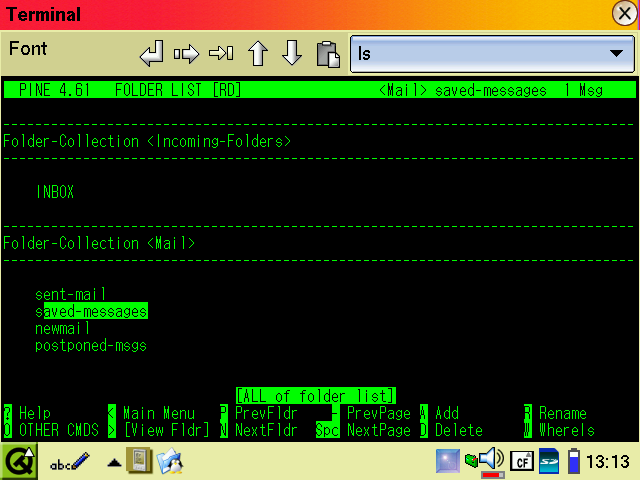The height and width of the screenshot is (480, 640).
Task: Click the [ALL of folder list] status message
Action: click(x=316, y=396)
